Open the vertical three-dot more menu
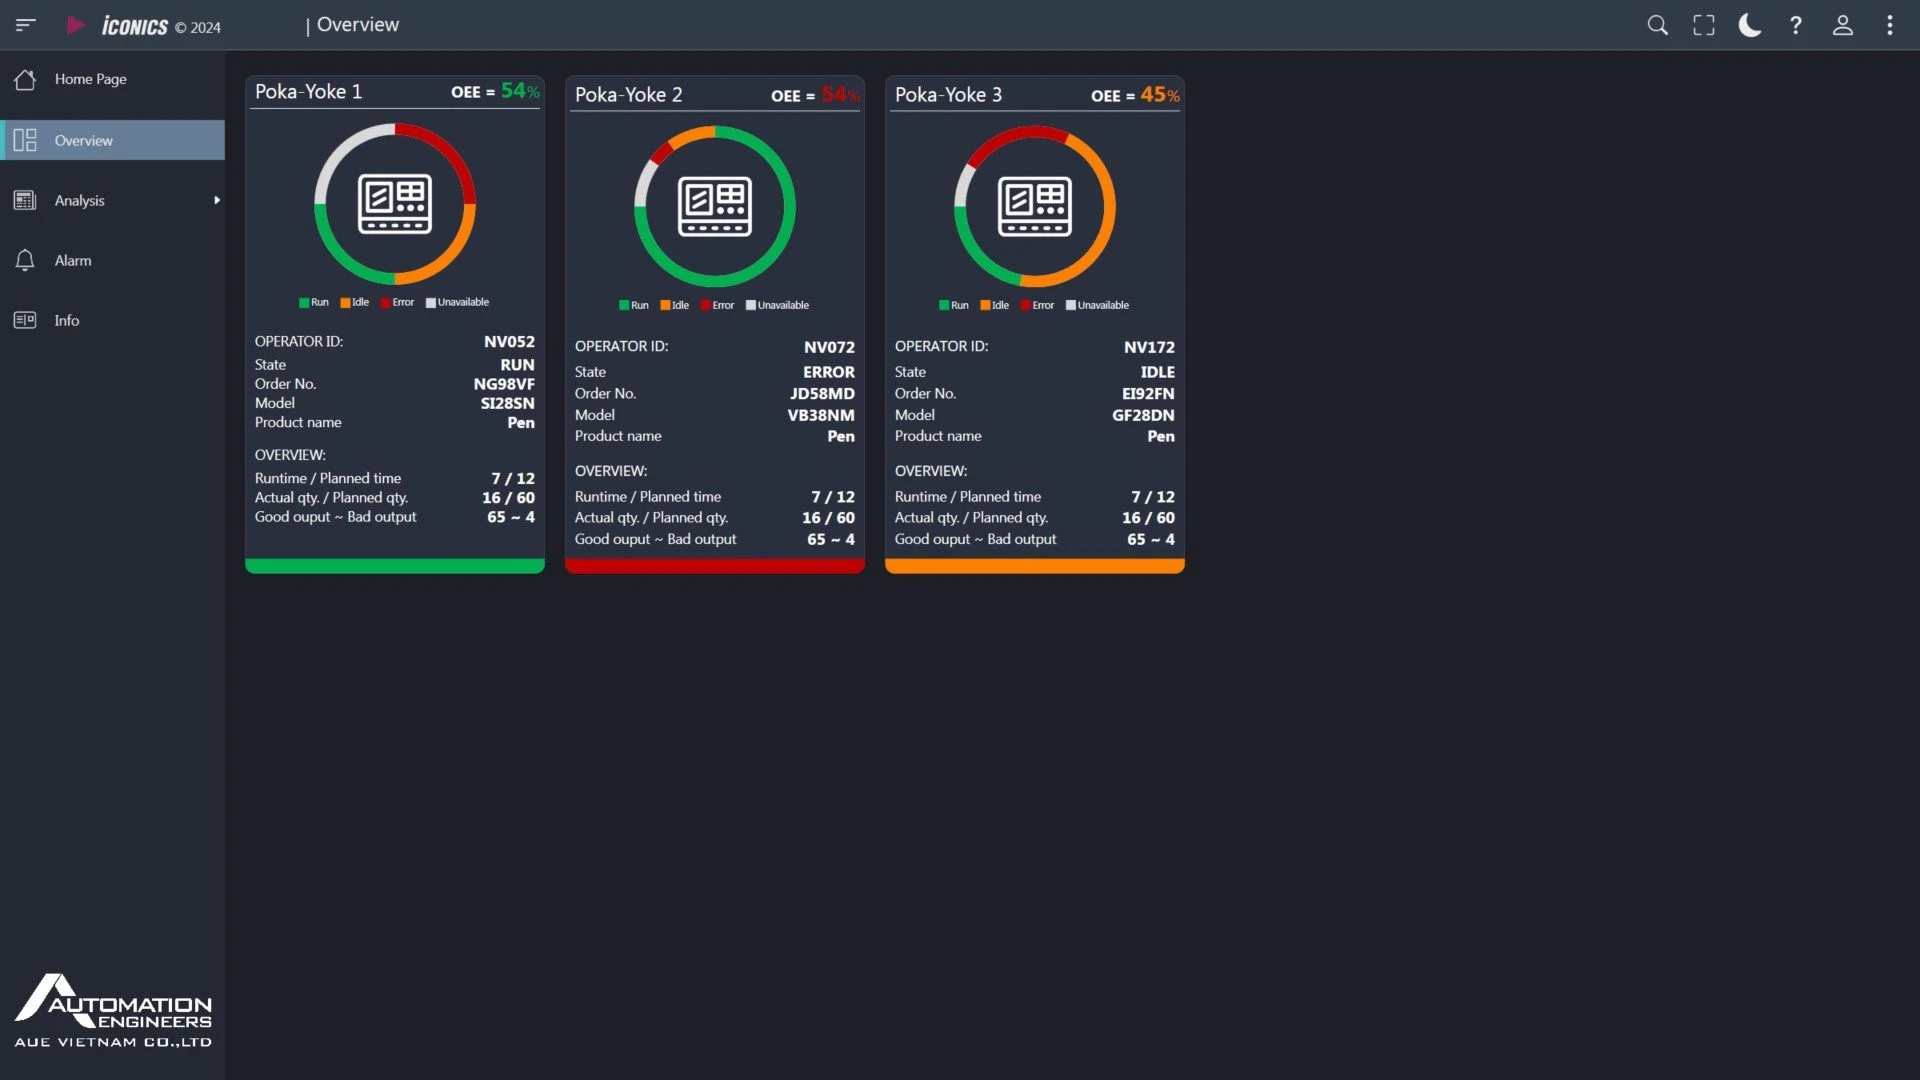1920x1080 pixels. [x=1889, y=25]
